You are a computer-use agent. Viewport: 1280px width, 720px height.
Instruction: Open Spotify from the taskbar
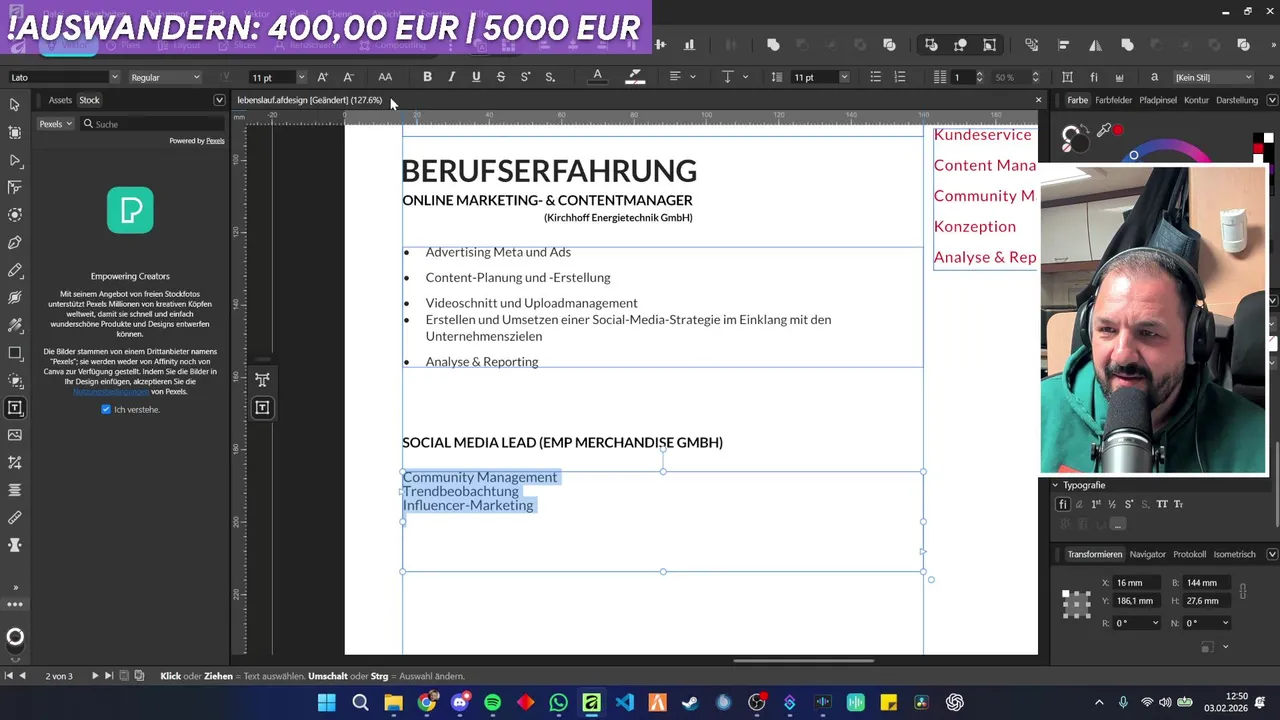(x=492, y=703)
